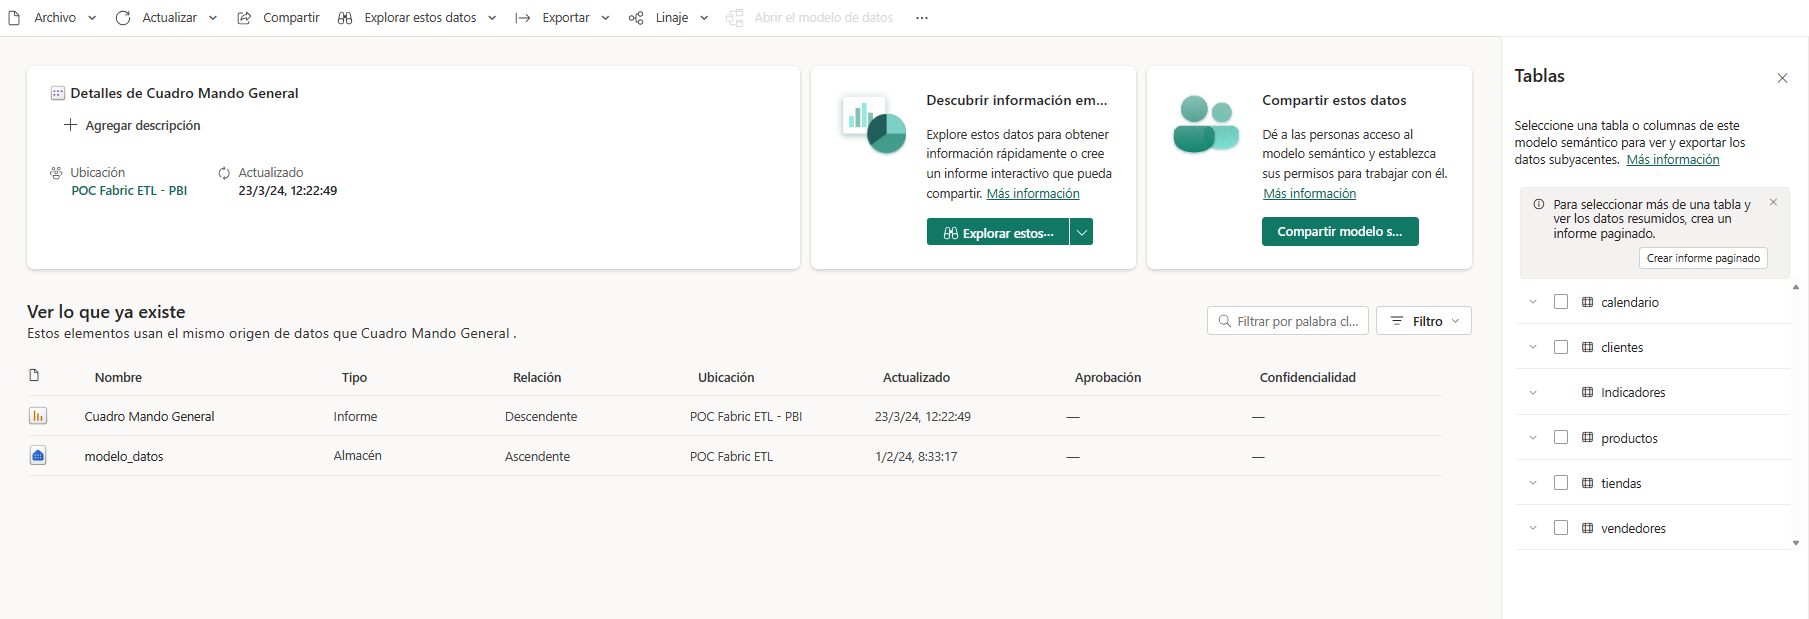Click the Detalles dataset icon
The image size is (1809, 619).
[58, 93]
